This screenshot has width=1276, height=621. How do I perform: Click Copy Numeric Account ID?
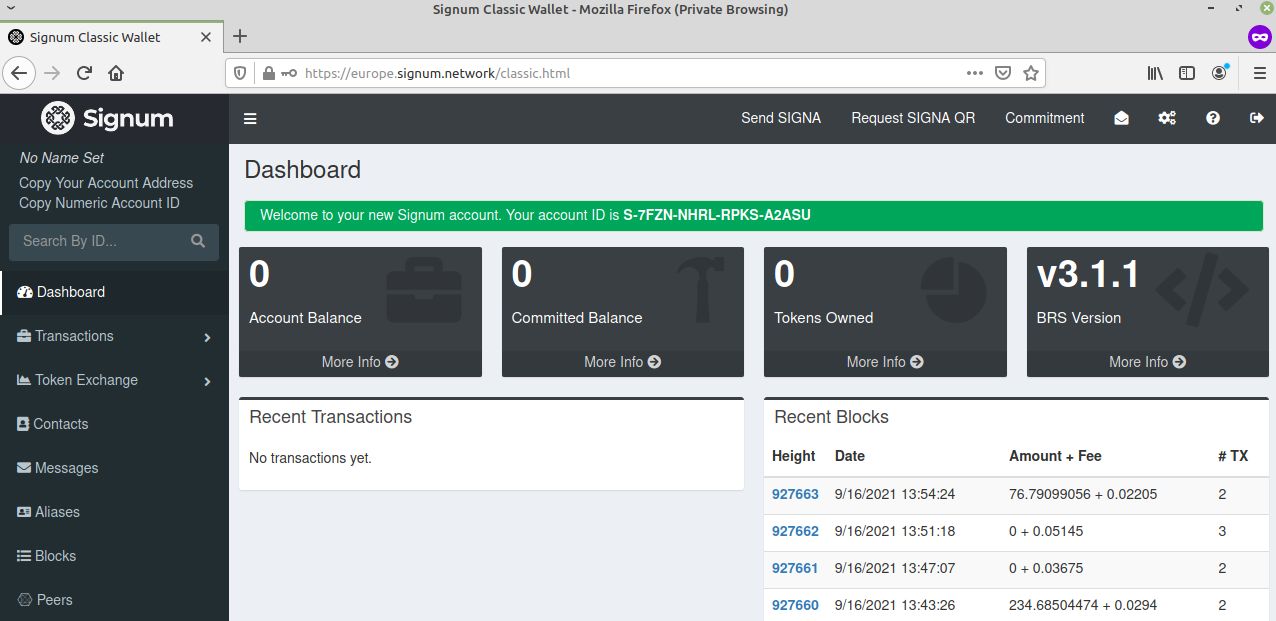(x=99, y=203)
